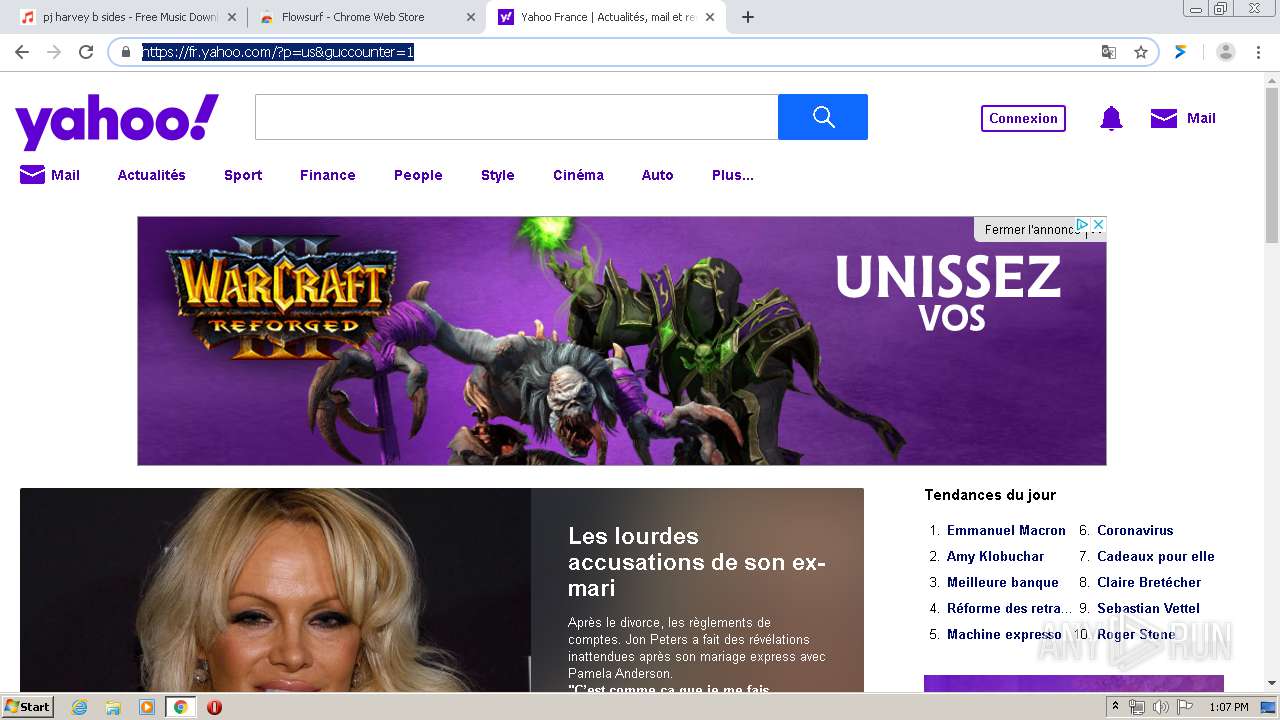The image size is (1280, 720).
Task: Open the Actualités section
Action: (152, 175)
